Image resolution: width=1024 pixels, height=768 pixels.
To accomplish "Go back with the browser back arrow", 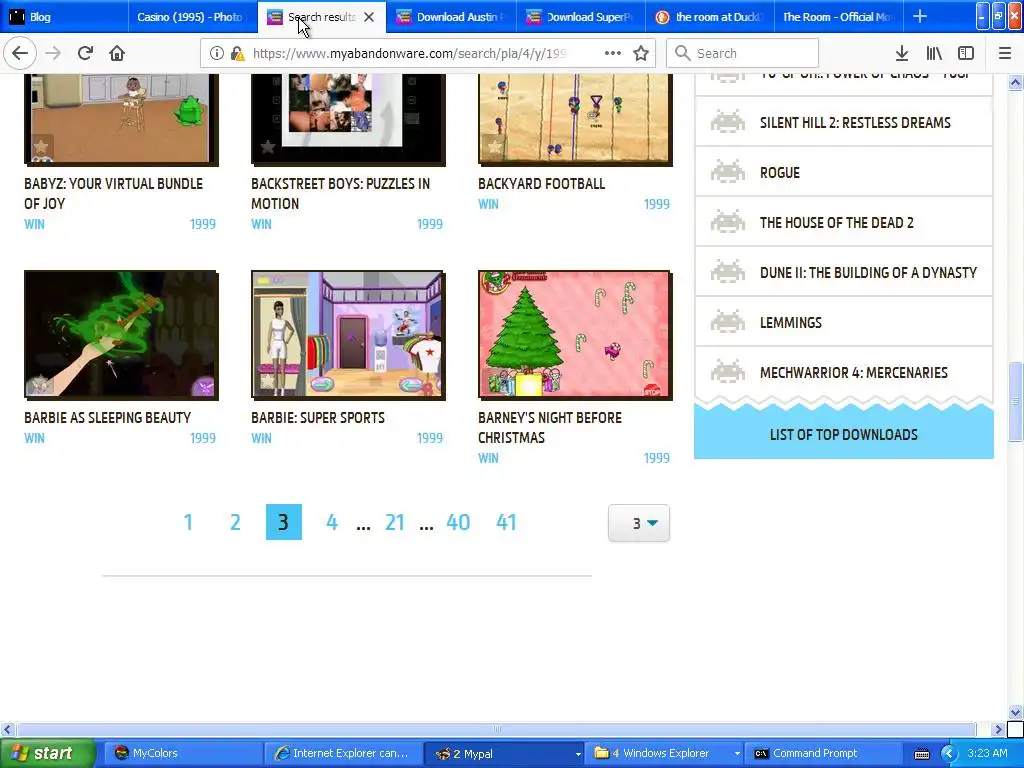I will click(x=20, y=54).
